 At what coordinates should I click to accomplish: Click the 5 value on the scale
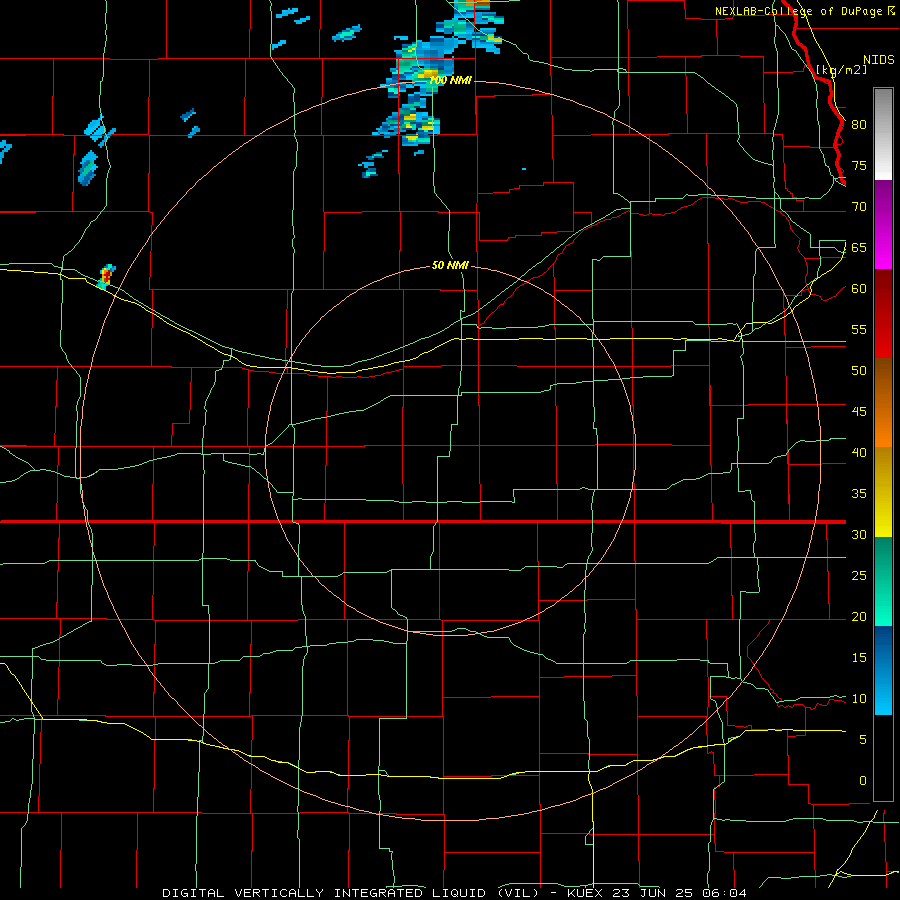(x=863, y=739)
